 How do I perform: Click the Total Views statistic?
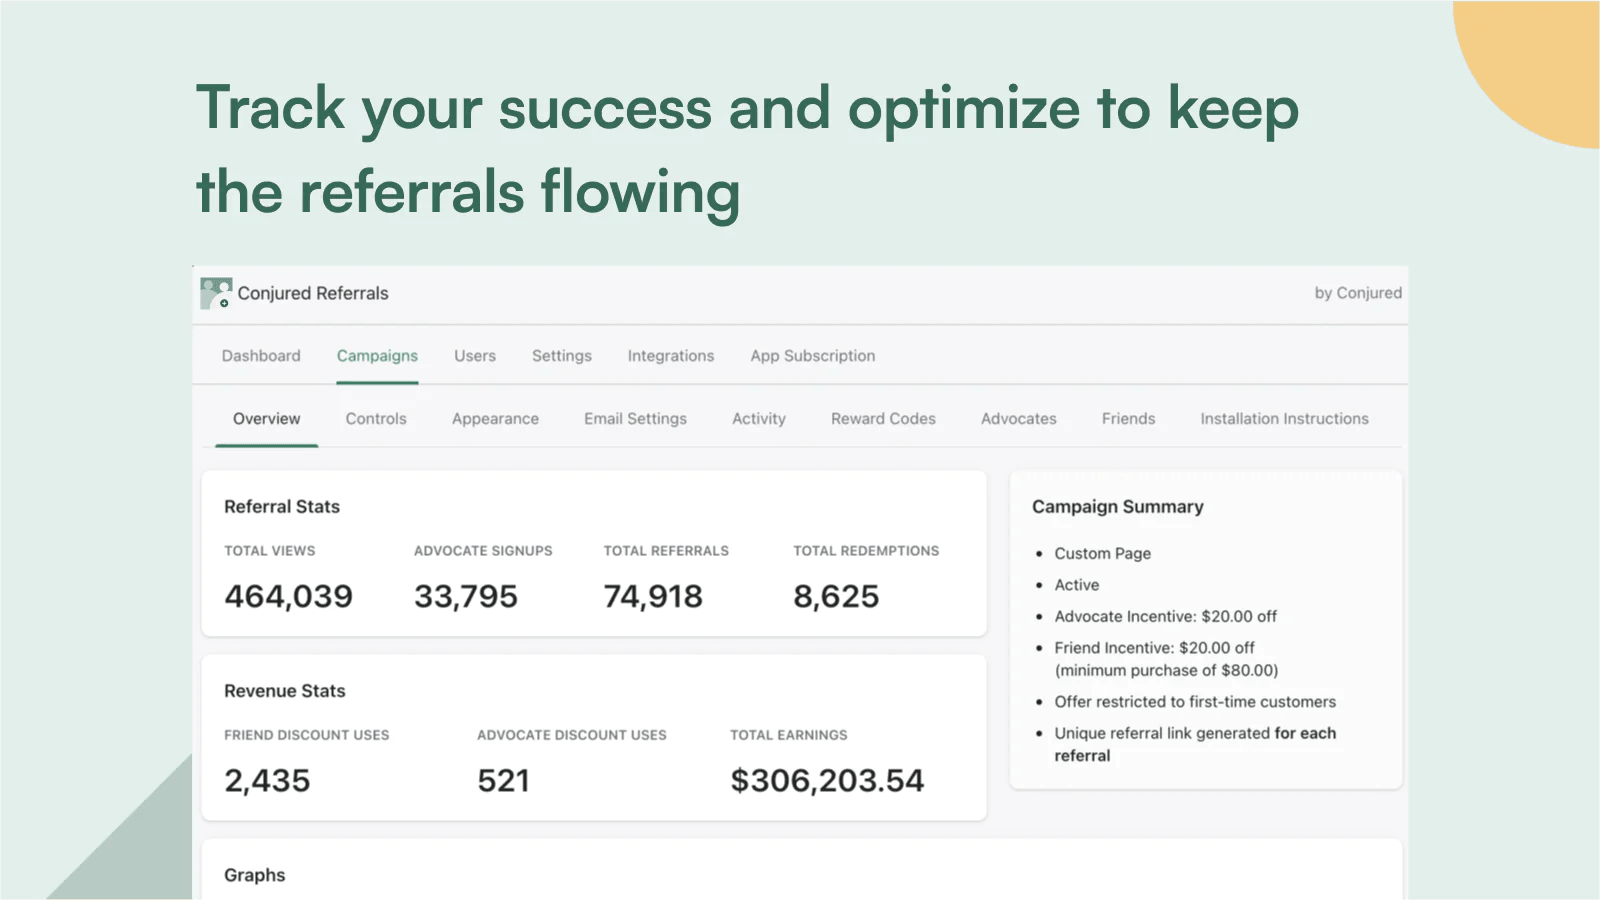288,596
